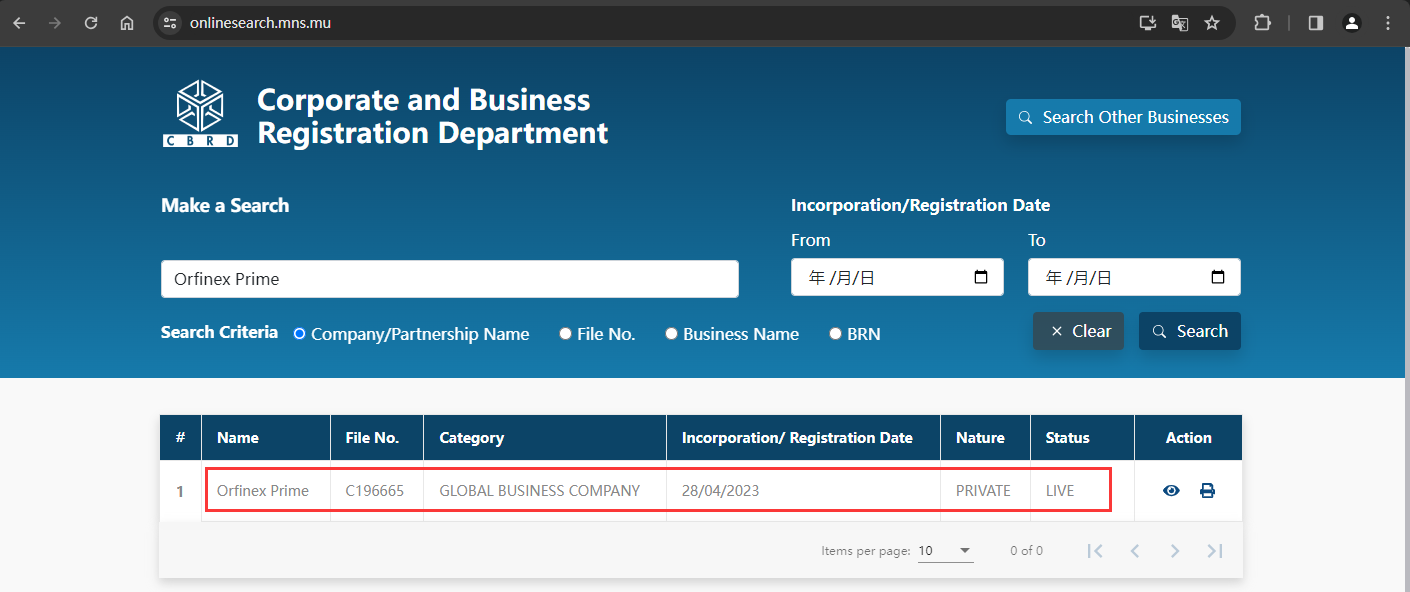Click the file number C196665
The height and width of the screenshot is (592, 1410).
(x=375, y=491)
